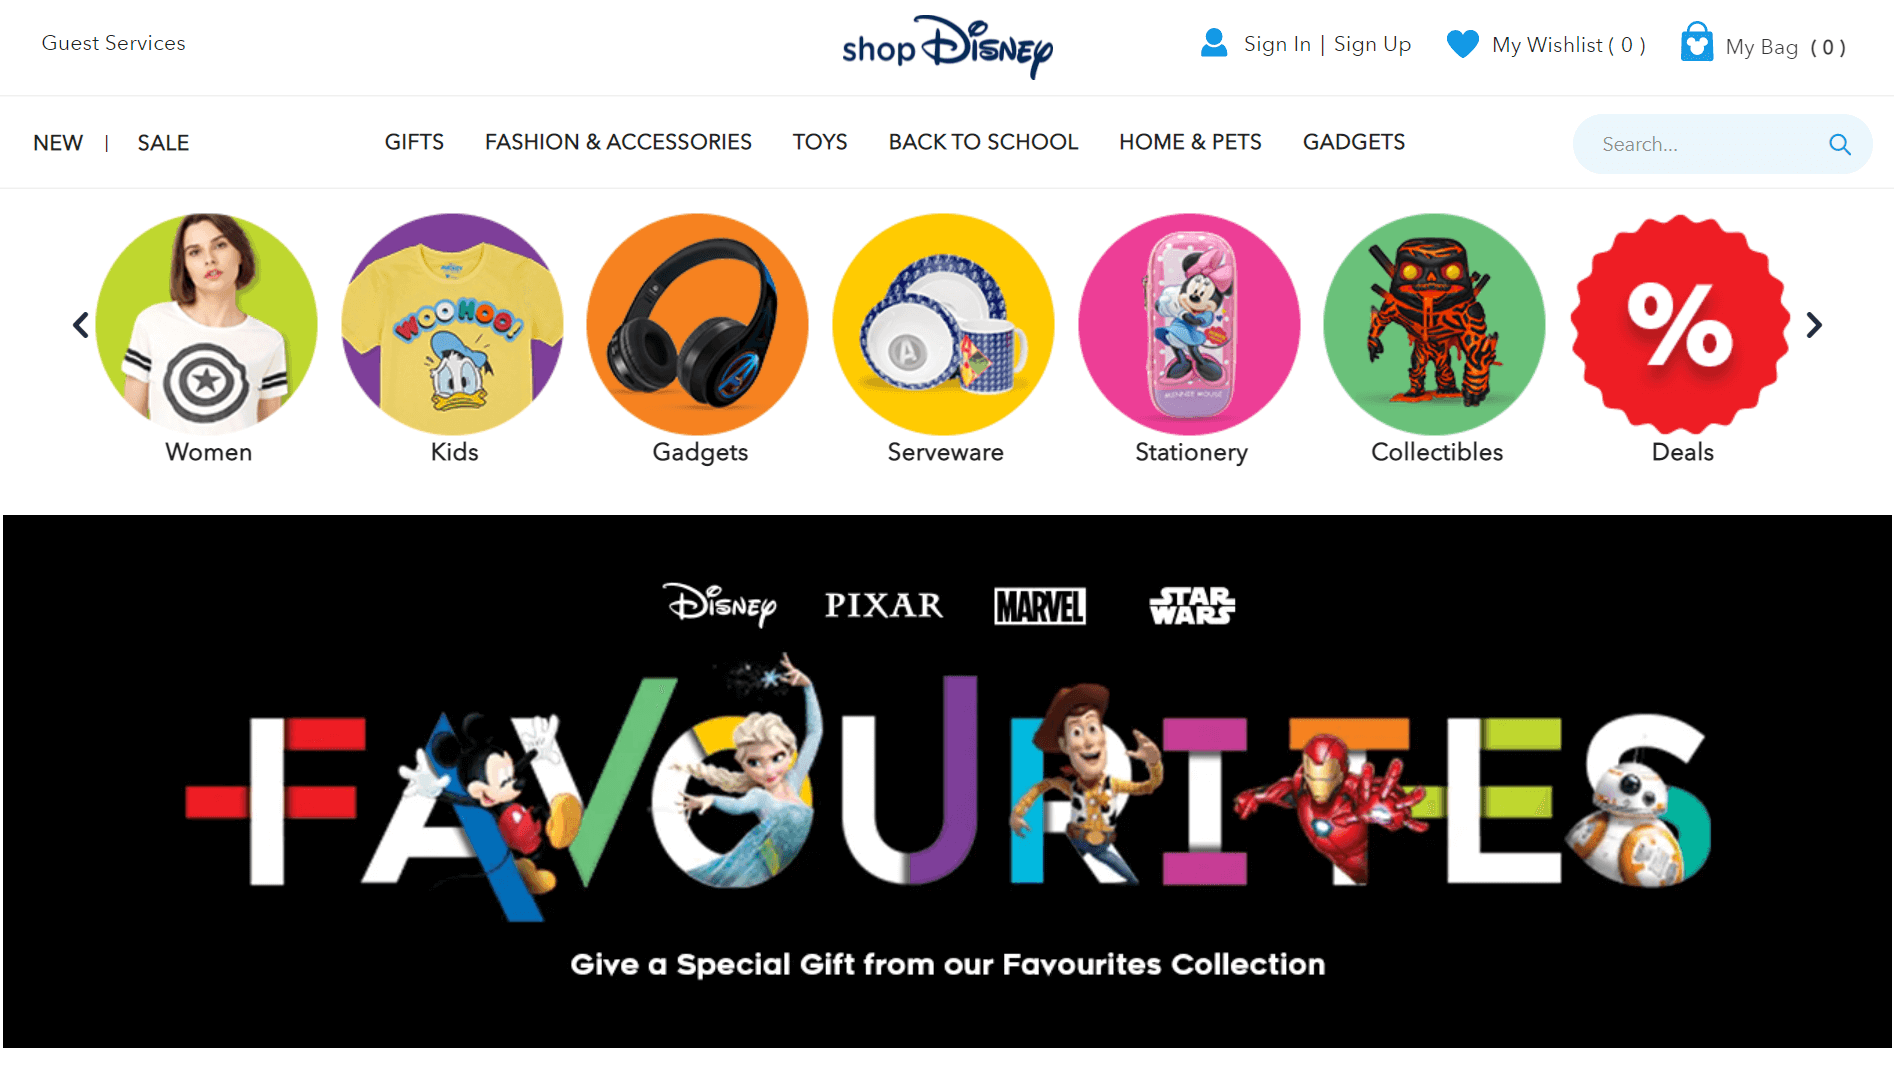This screenshot has height=1066, width=1894.
Task: Click the shopDisney logo
Action: point(947,46)
